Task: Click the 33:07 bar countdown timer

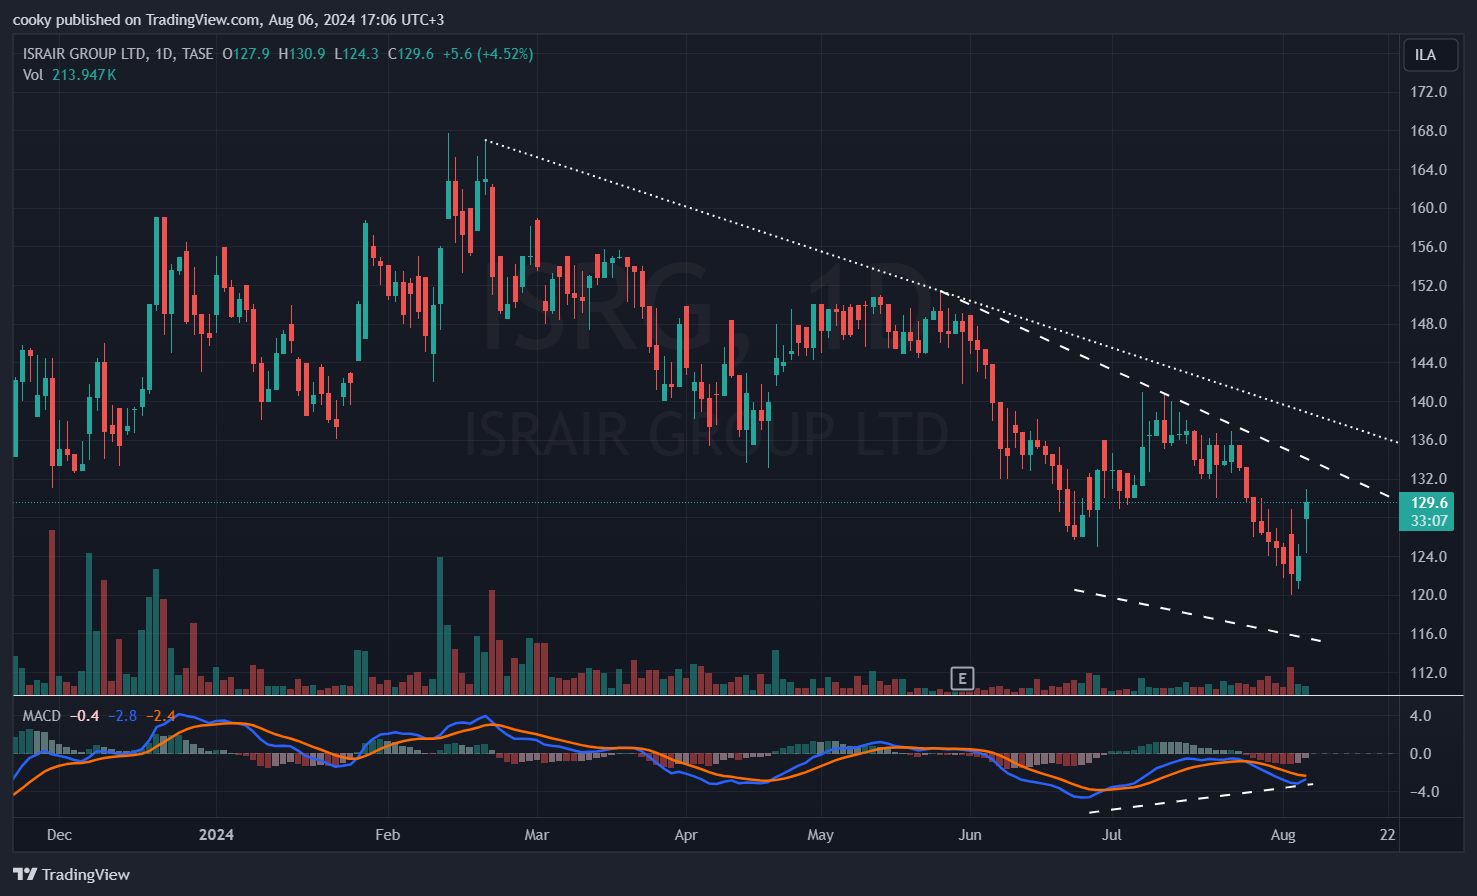Action: [x=1429, y=521]
